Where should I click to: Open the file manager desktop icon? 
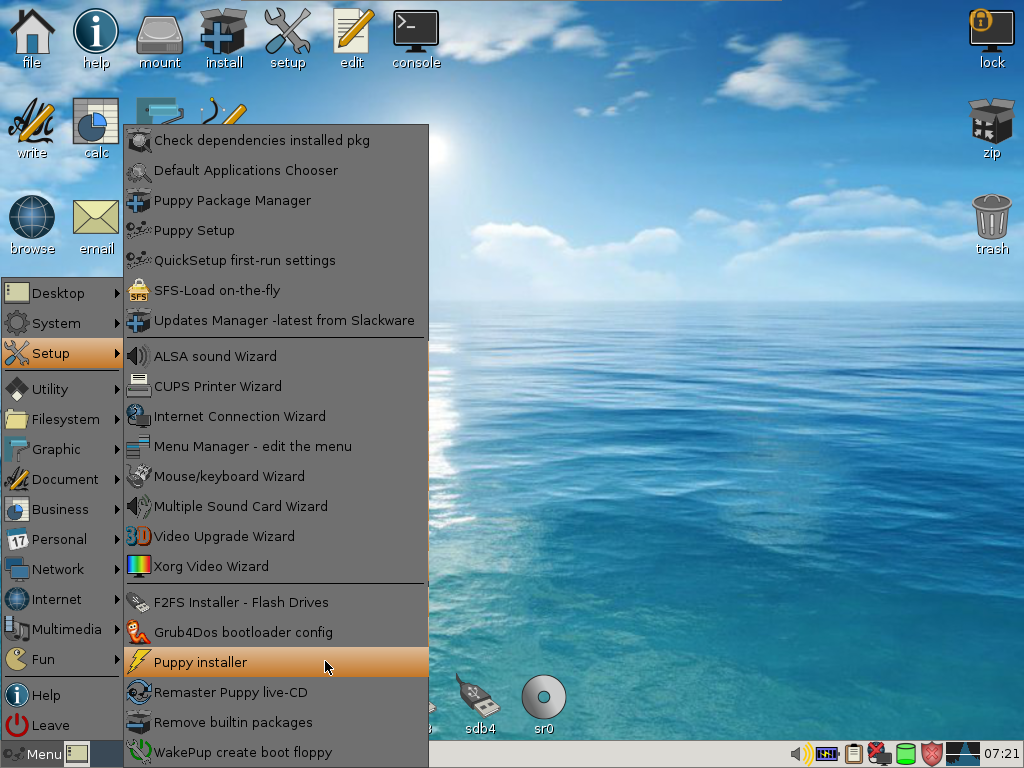(x=31, y=38)
